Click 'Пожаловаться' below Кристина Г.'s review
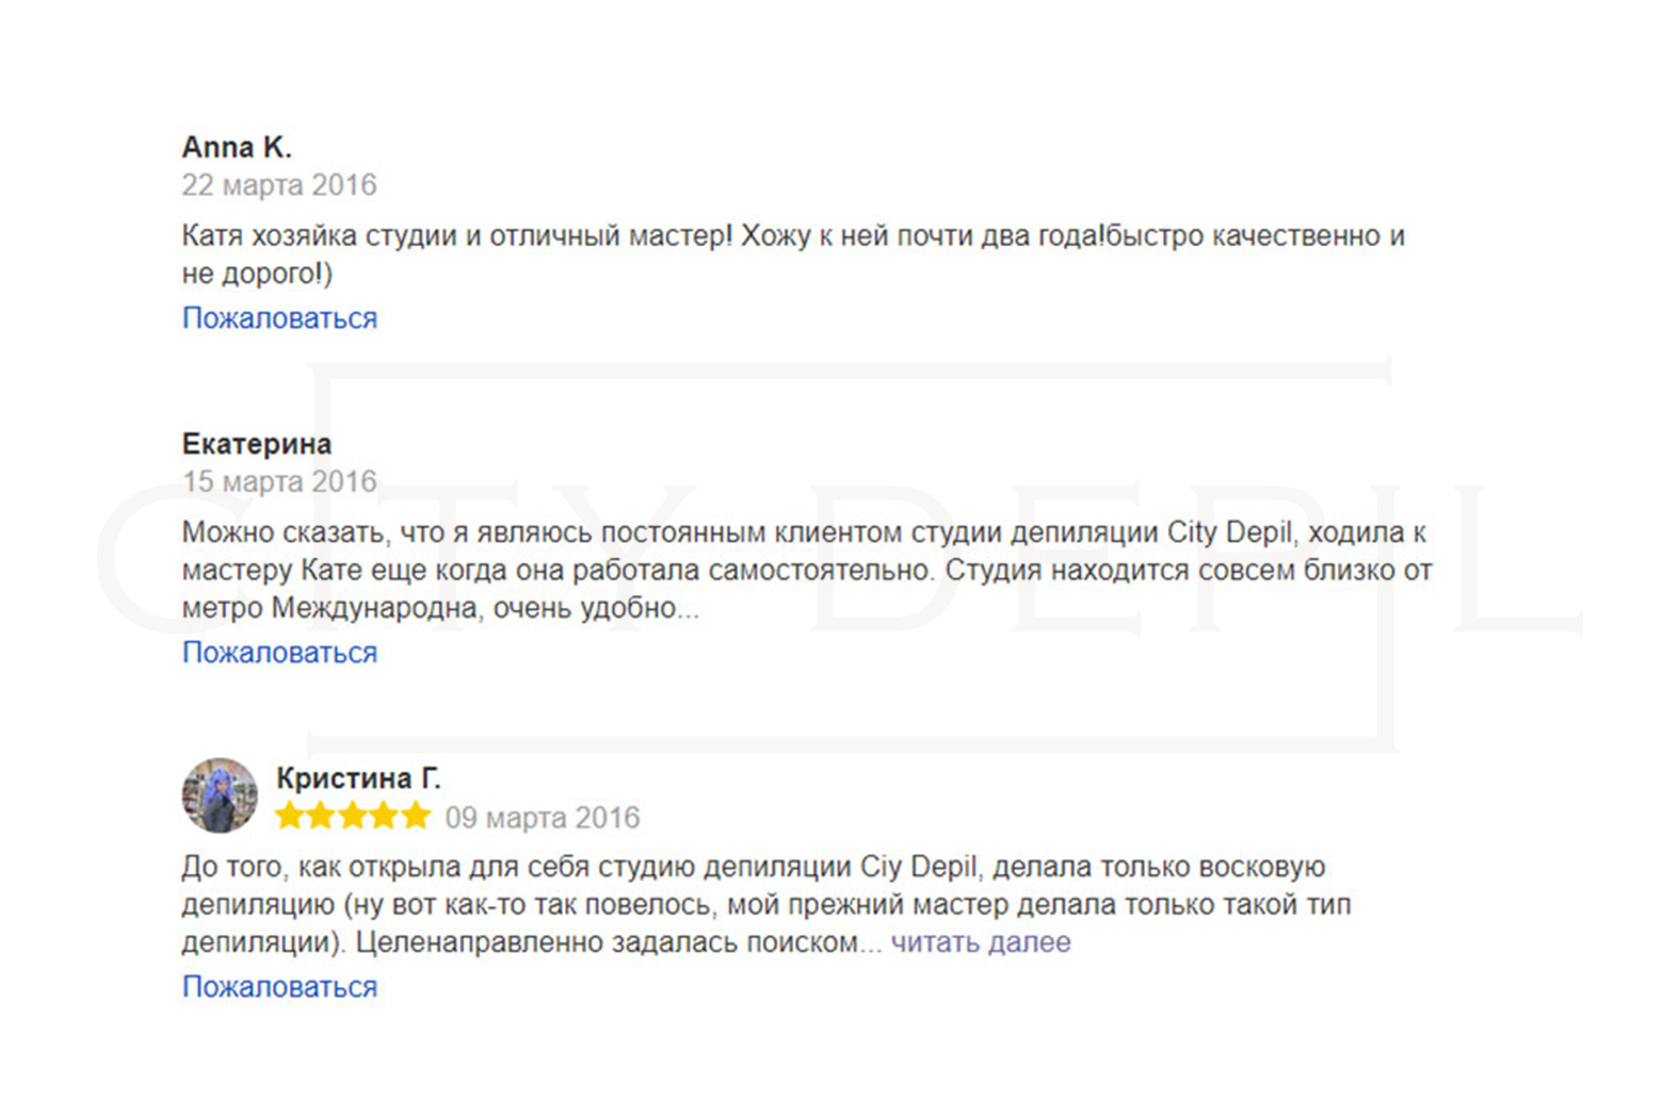The image size is (1680, 1120). coord(279,987)
